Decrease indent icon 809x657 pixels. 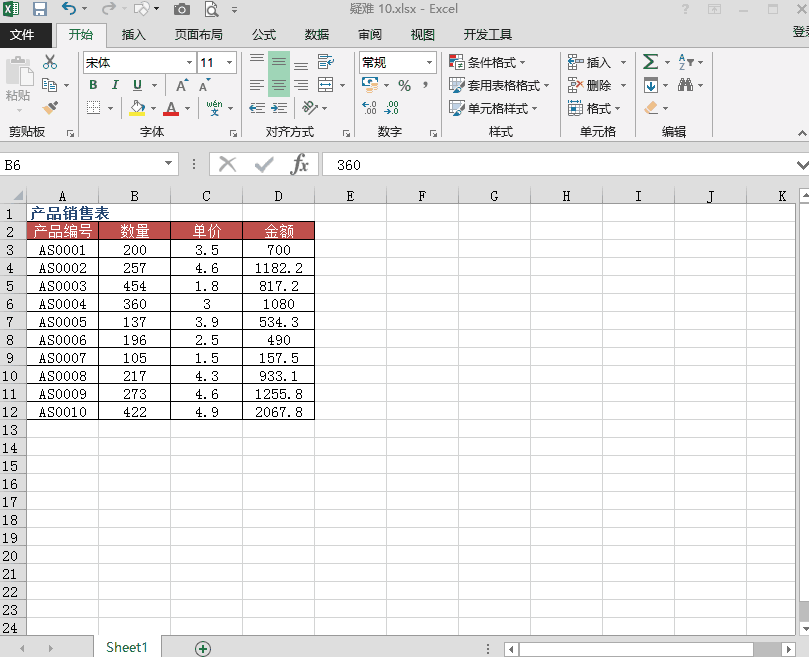(x=257, y=108)
